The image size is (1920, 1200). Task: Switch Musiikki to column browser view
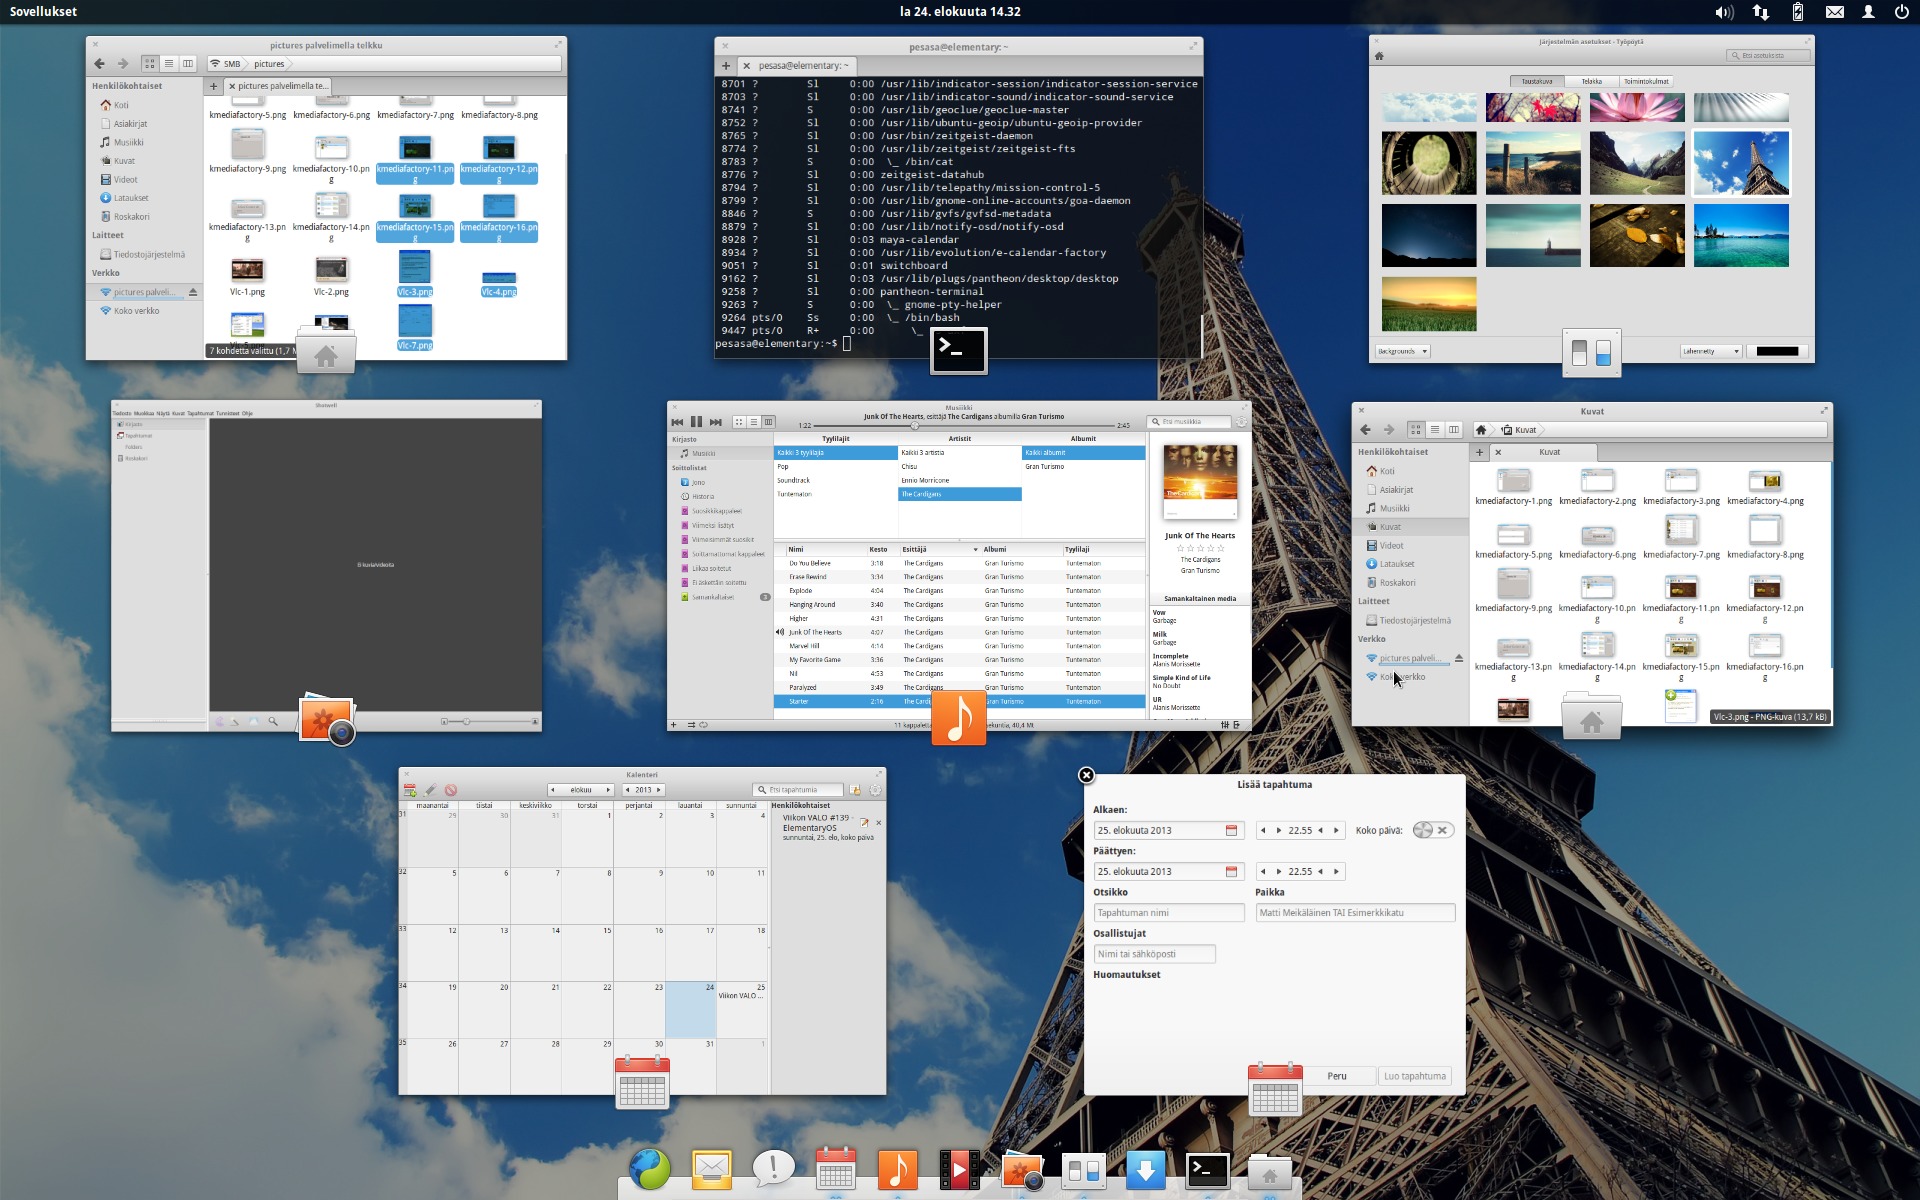coord(768,422)
